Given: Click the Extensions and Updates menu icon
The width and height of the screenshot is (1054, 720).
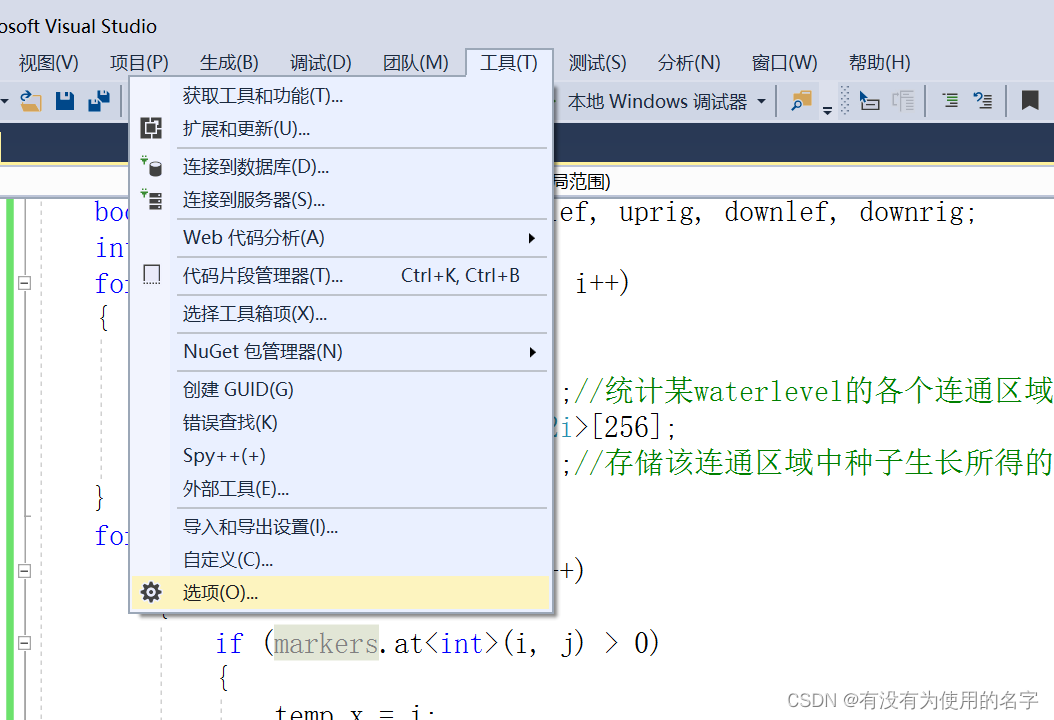Looking at the screenshot, I should point(151,128).
